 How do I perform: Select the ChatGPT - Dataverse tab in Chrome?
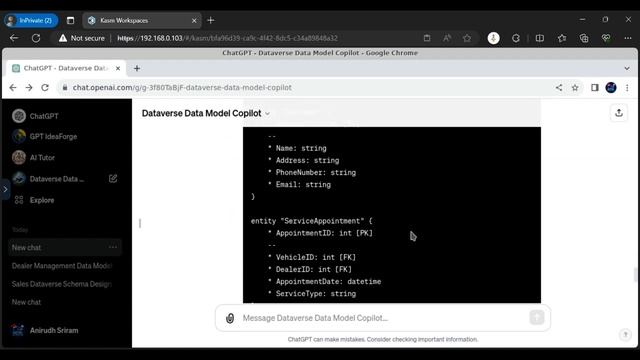click(65, 68)
